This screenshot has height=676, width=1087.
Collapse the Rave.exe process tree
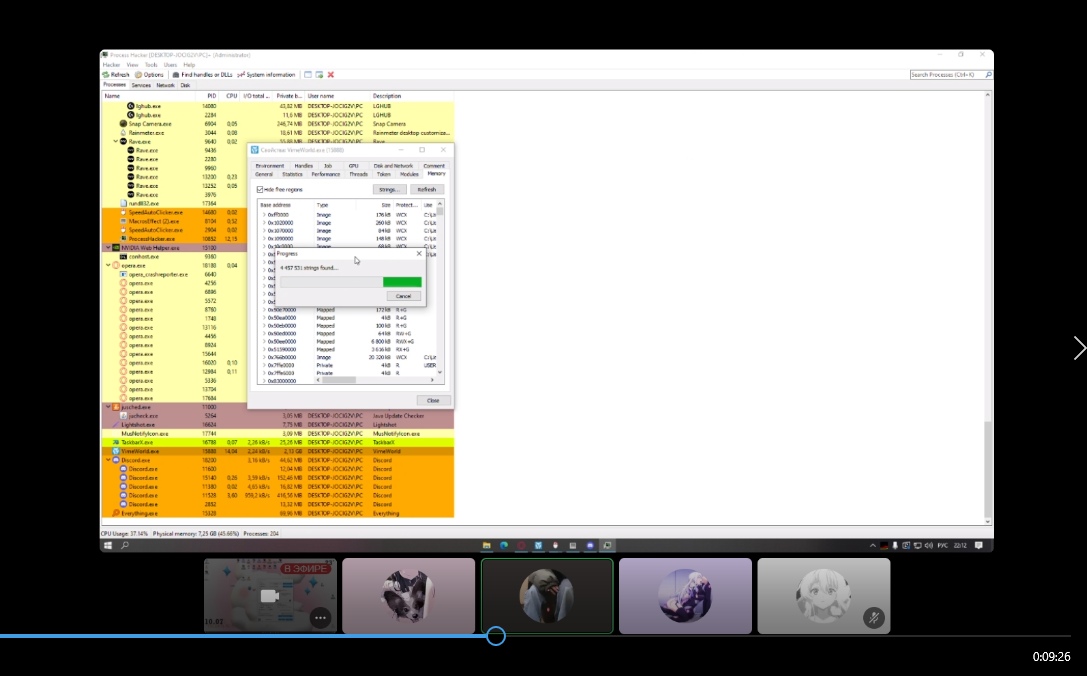pyautogui.click(x=117, y=142)
